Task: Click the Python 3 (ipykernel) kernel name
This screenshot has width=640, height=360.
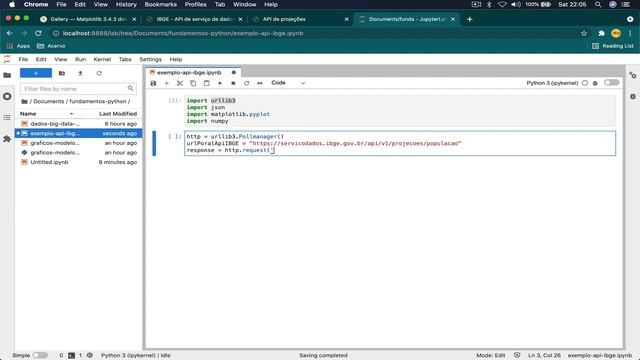Action: 552,83
